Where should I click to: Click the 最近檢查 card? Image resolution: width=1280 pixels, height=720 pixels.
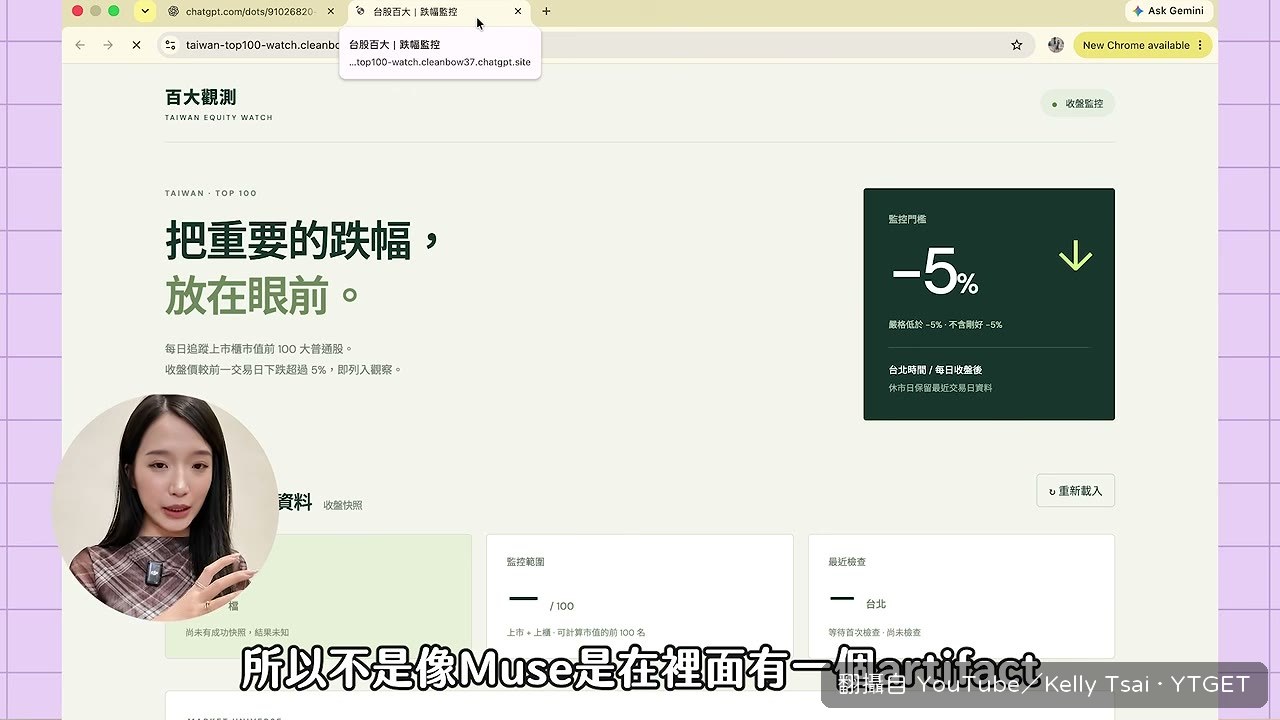point(961,596)
